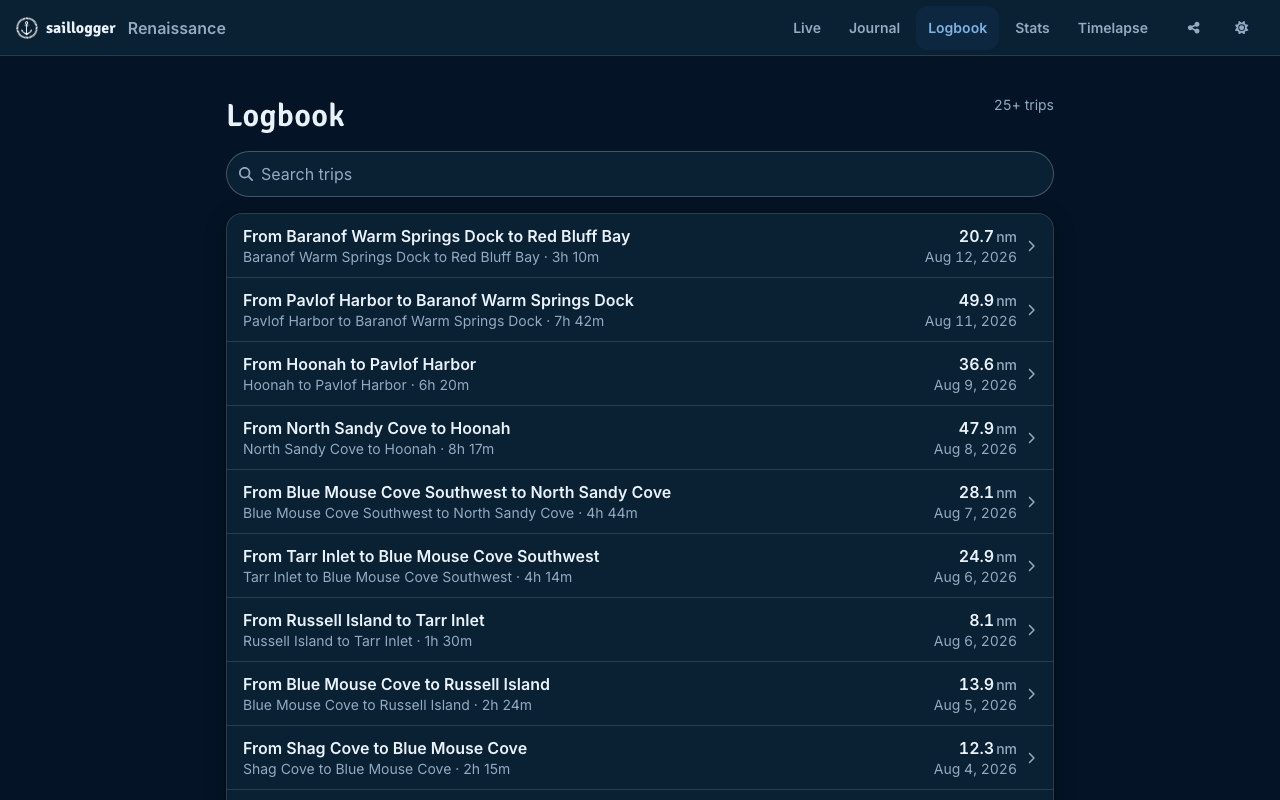
Task: Open the Live tab
Action: tap(807, 28)
